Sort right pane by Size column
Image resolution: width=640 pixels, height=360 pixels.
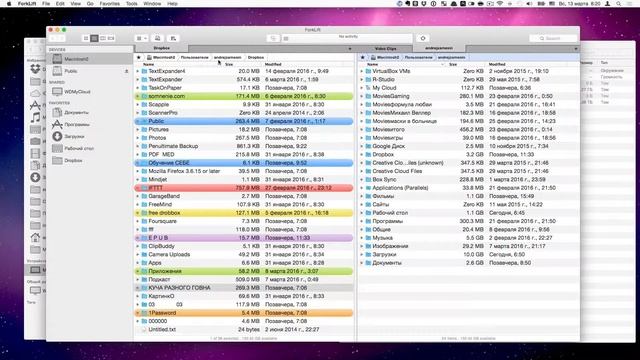click(x=453, y=64)
